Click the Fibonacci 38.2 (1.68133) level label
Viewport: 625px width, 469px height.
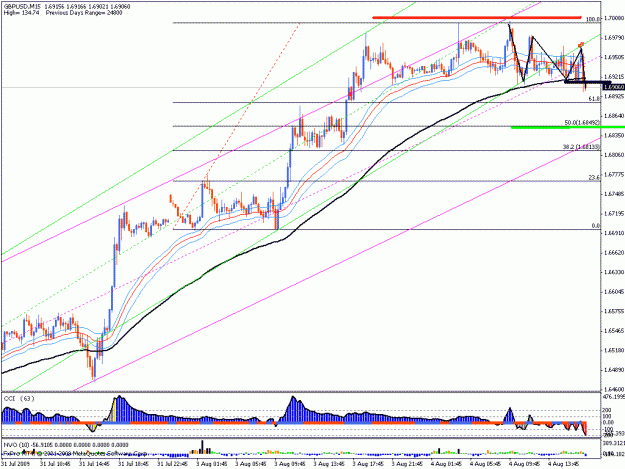[x=582, y=147]
